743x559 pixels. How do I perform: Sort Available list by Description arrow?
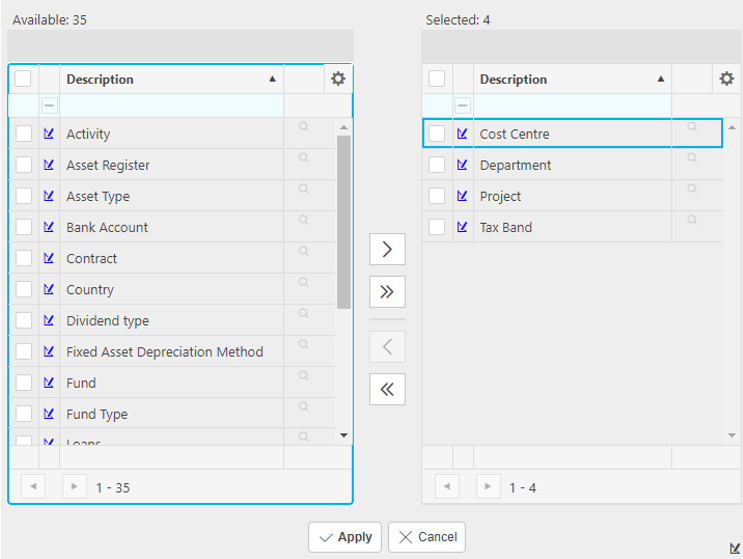[x=272, y=79]
